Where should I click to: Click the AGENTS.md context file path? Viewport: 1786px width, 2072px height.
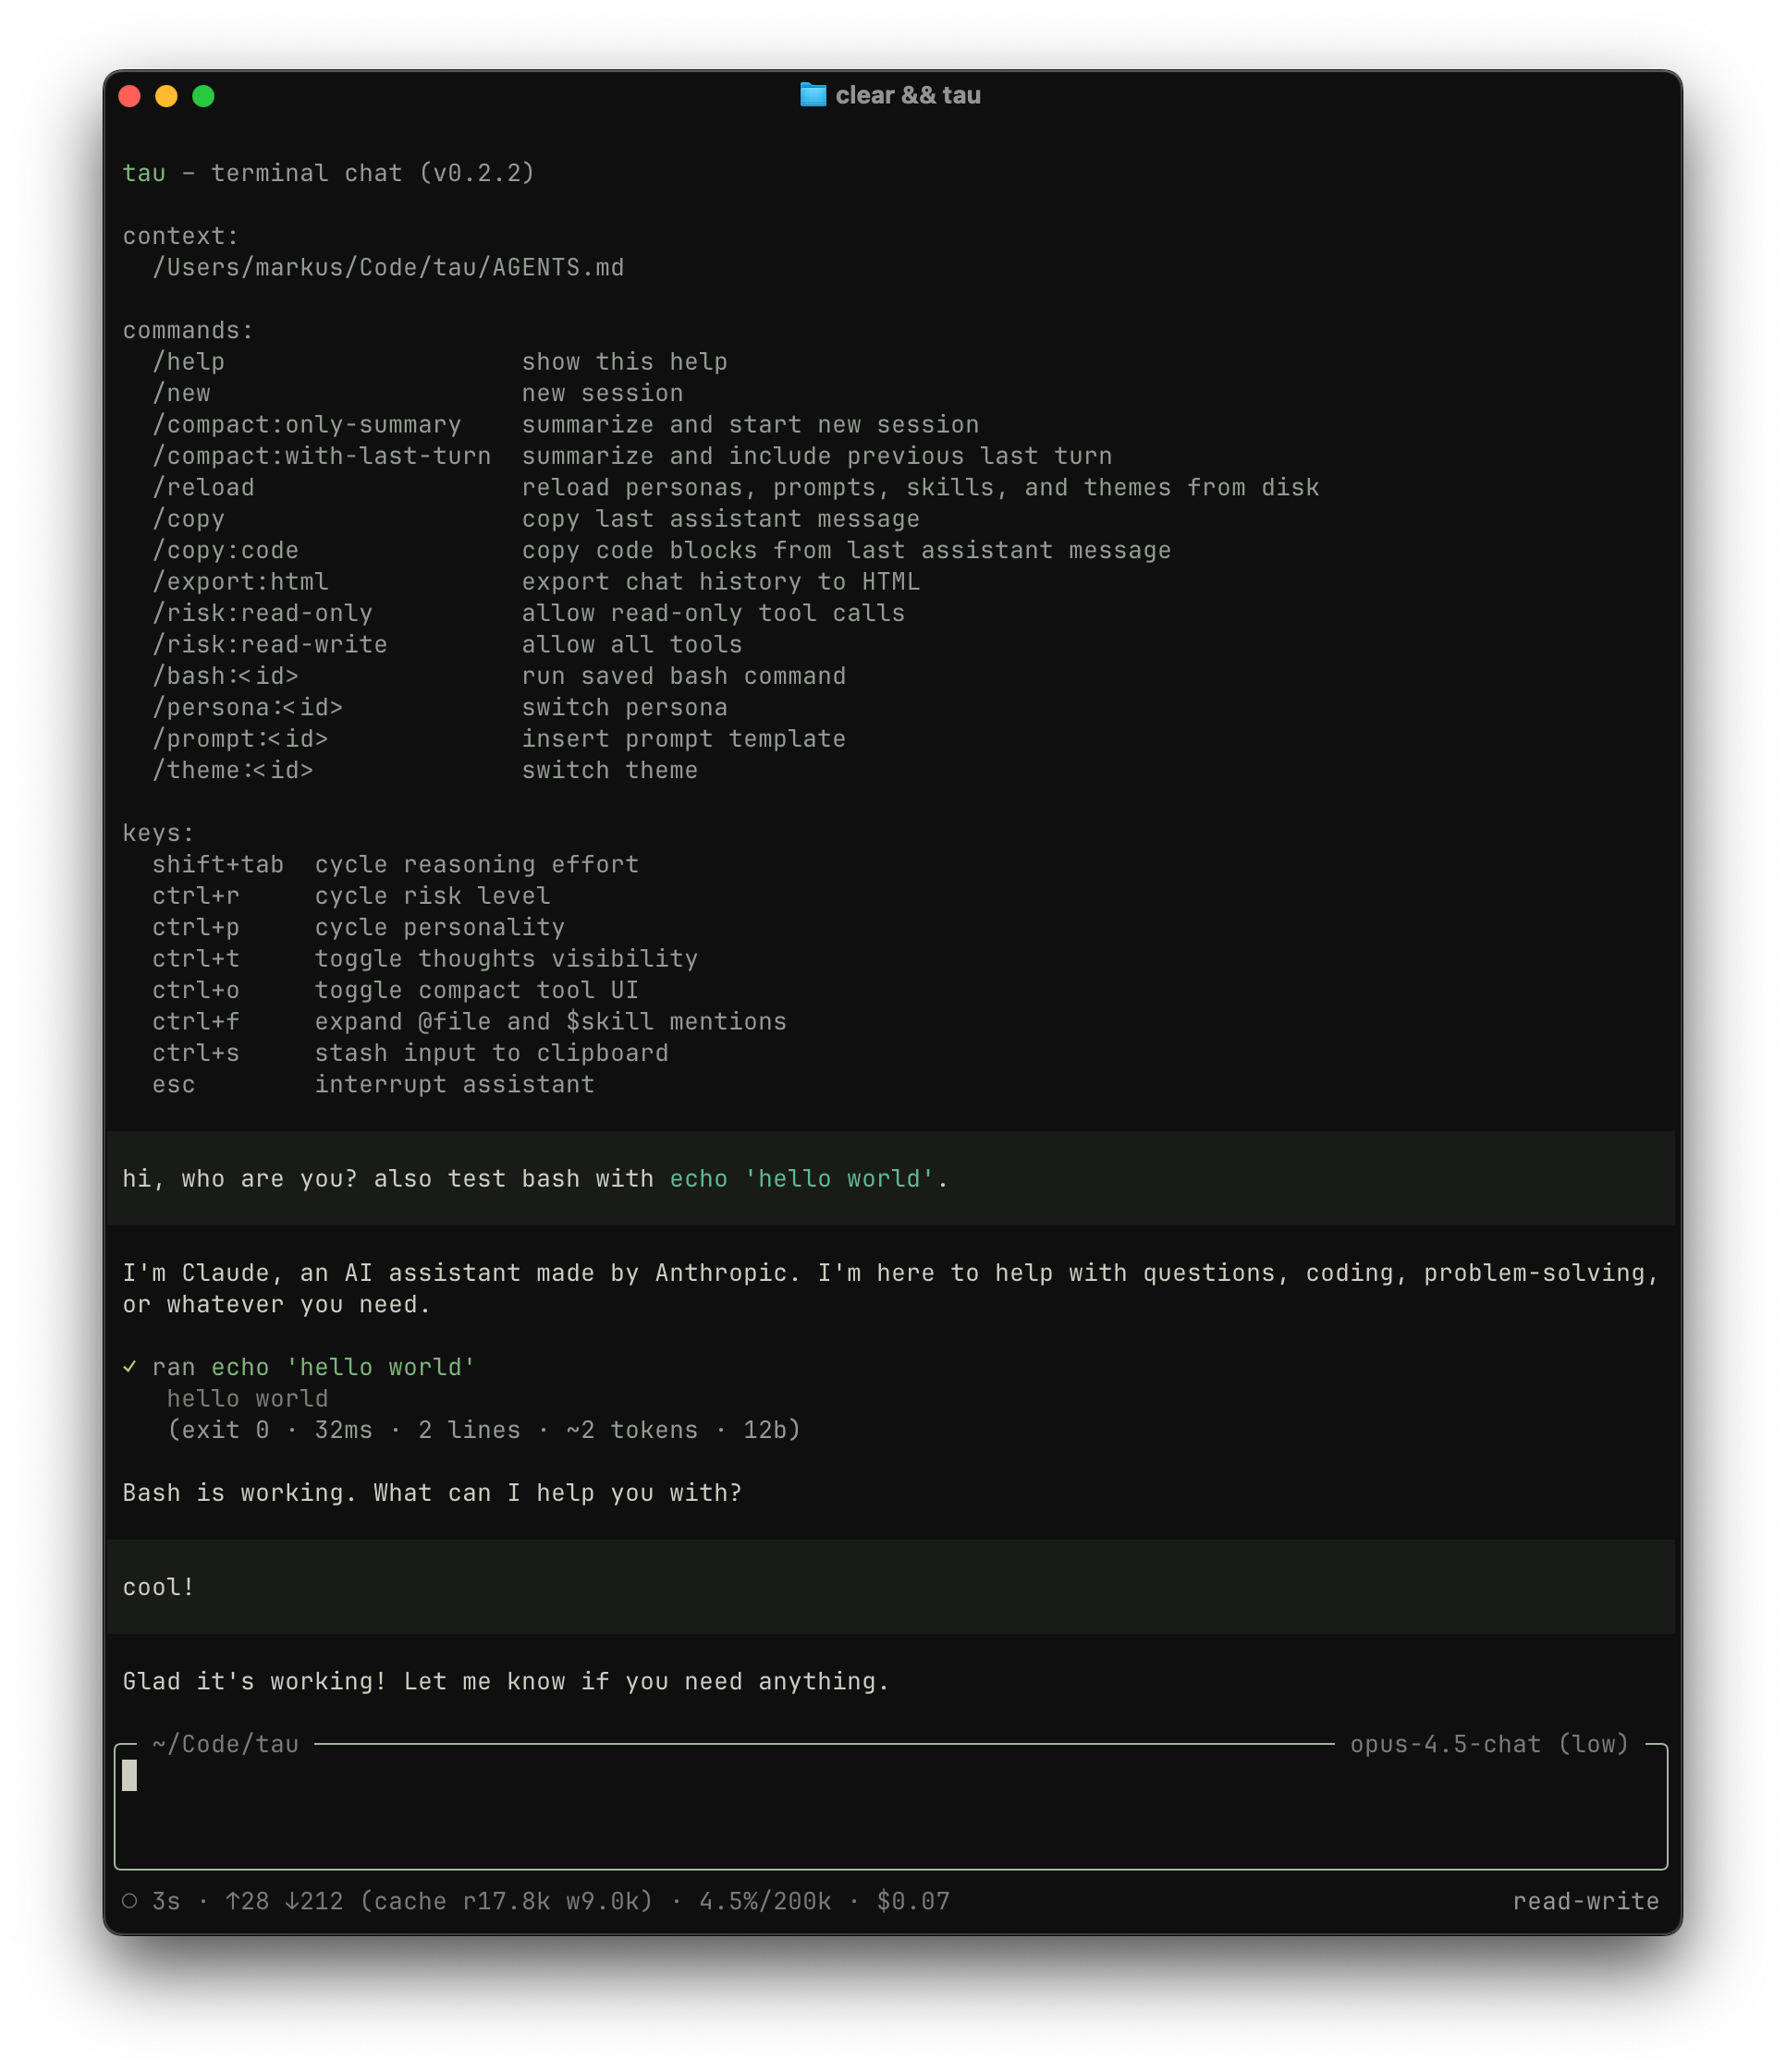[x=388, y=268]
